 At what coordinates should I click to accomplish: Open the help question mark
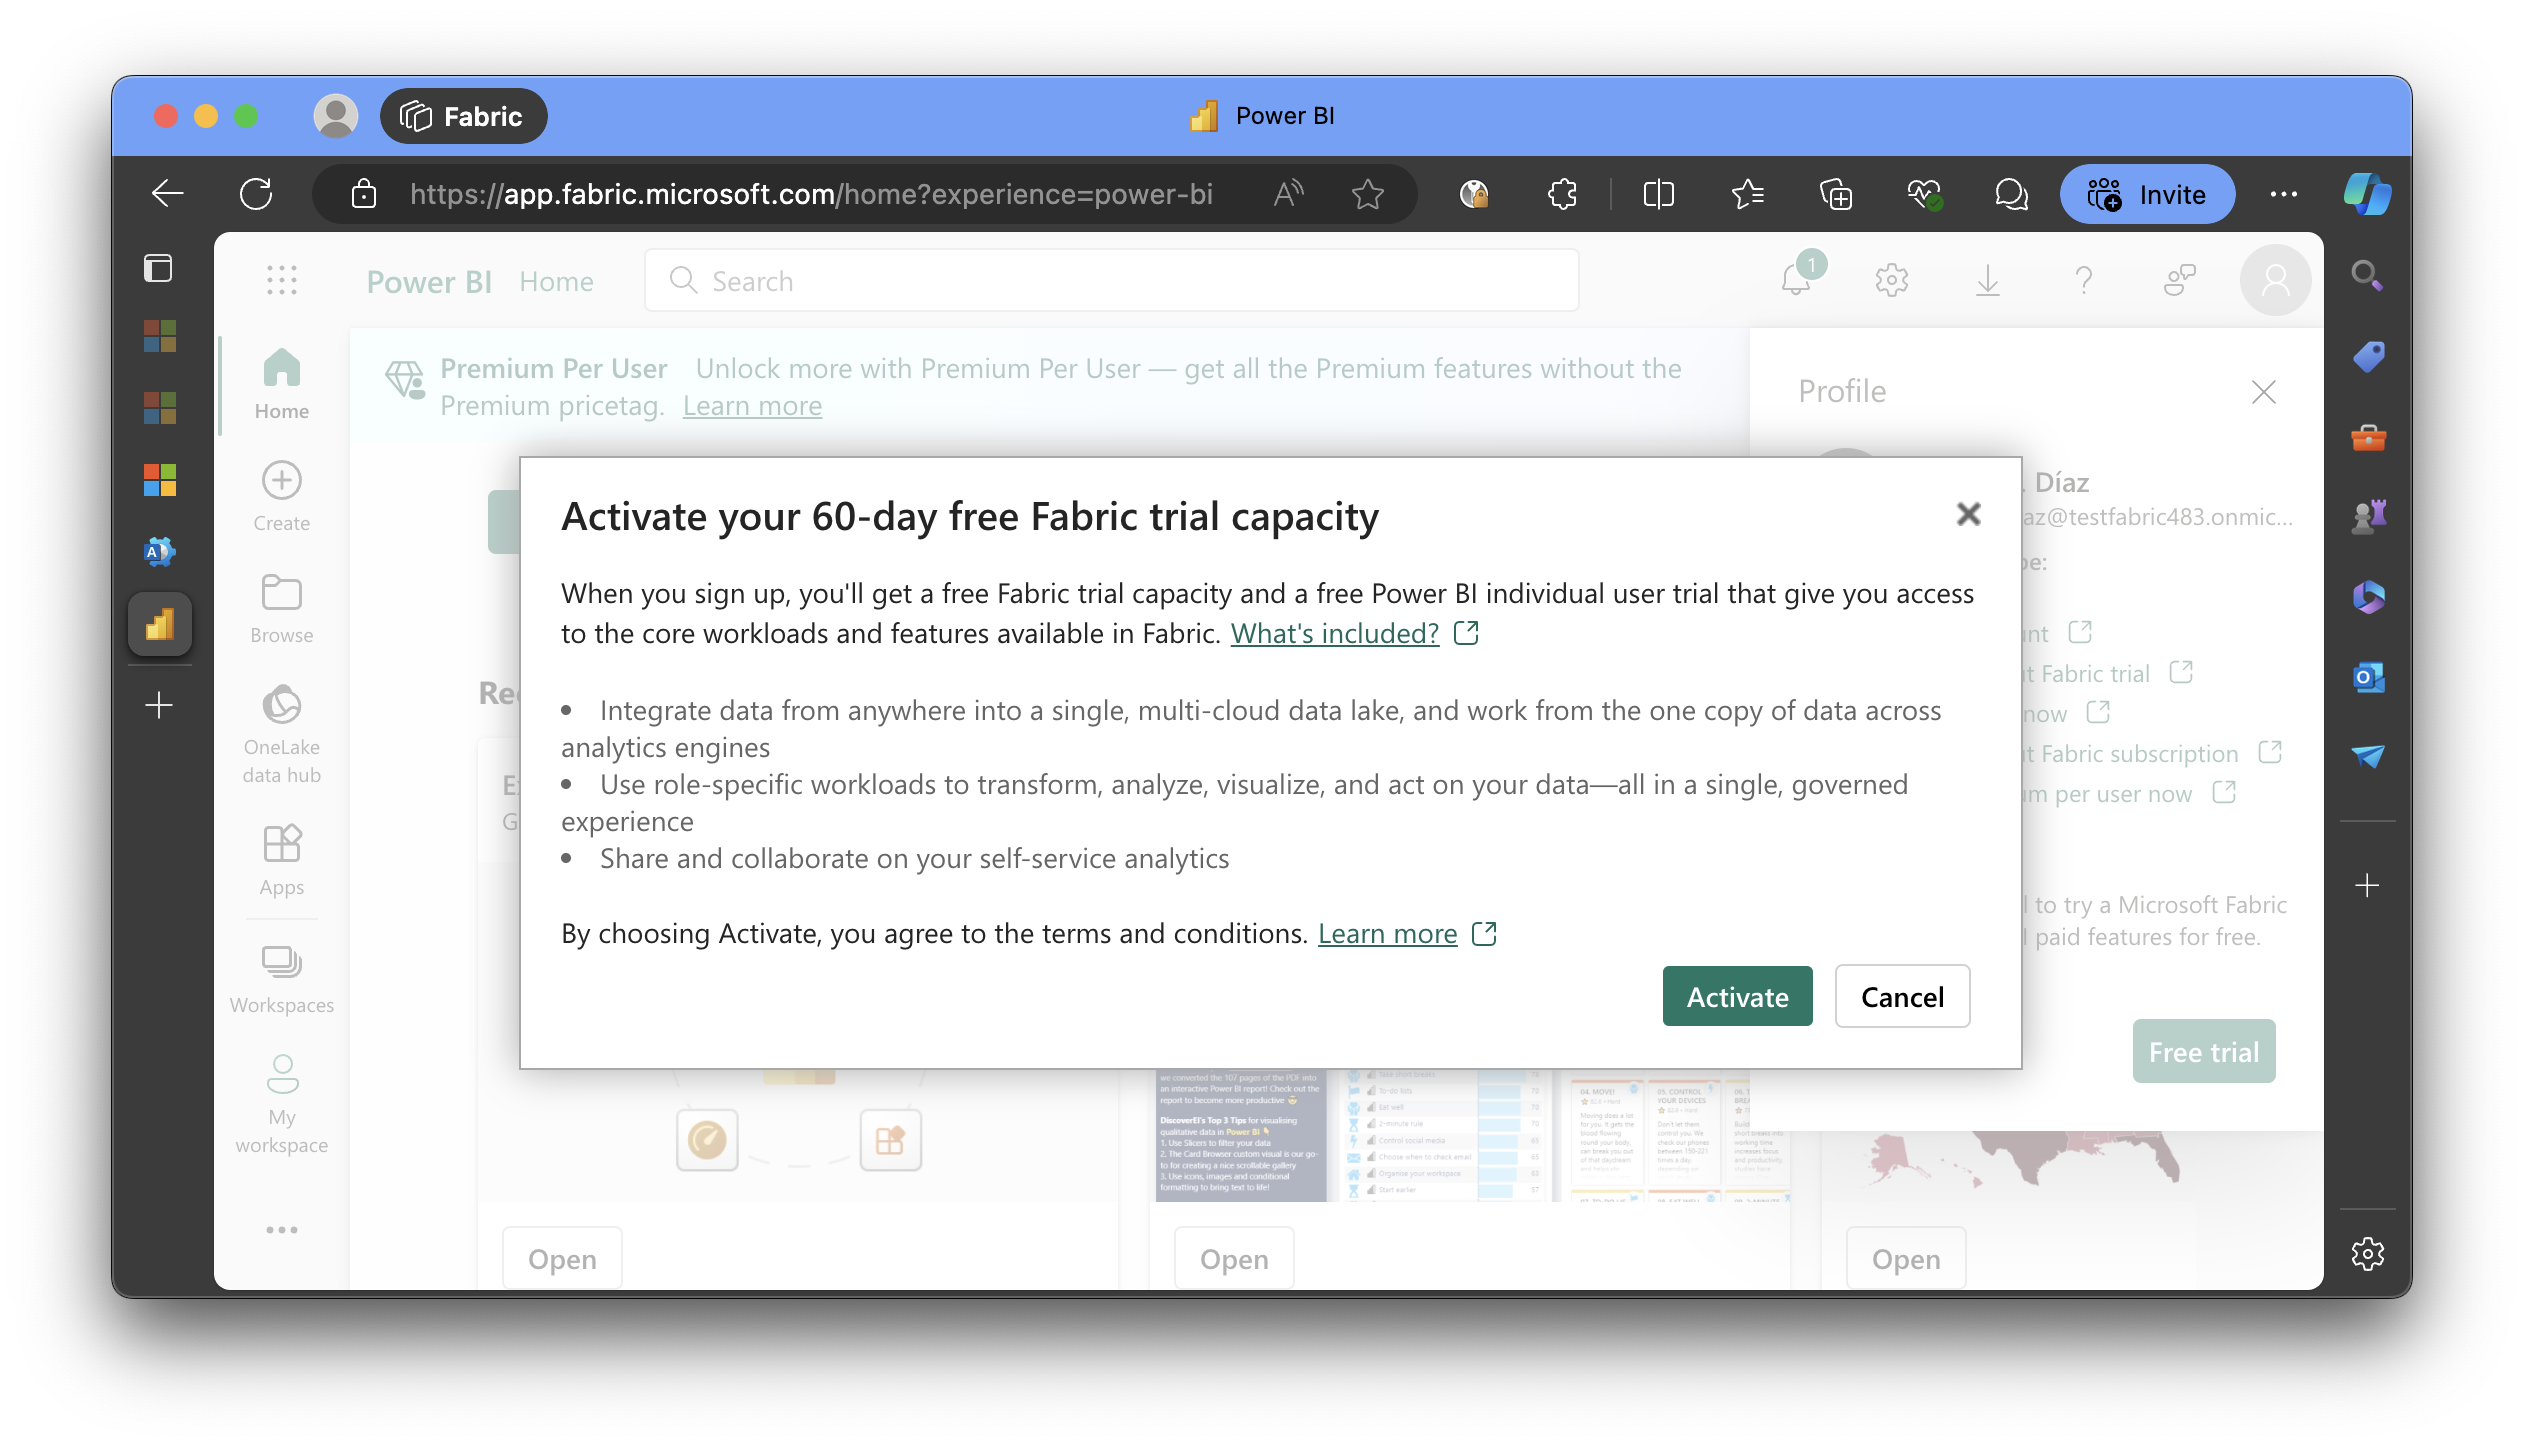[x=2084, y=280]
